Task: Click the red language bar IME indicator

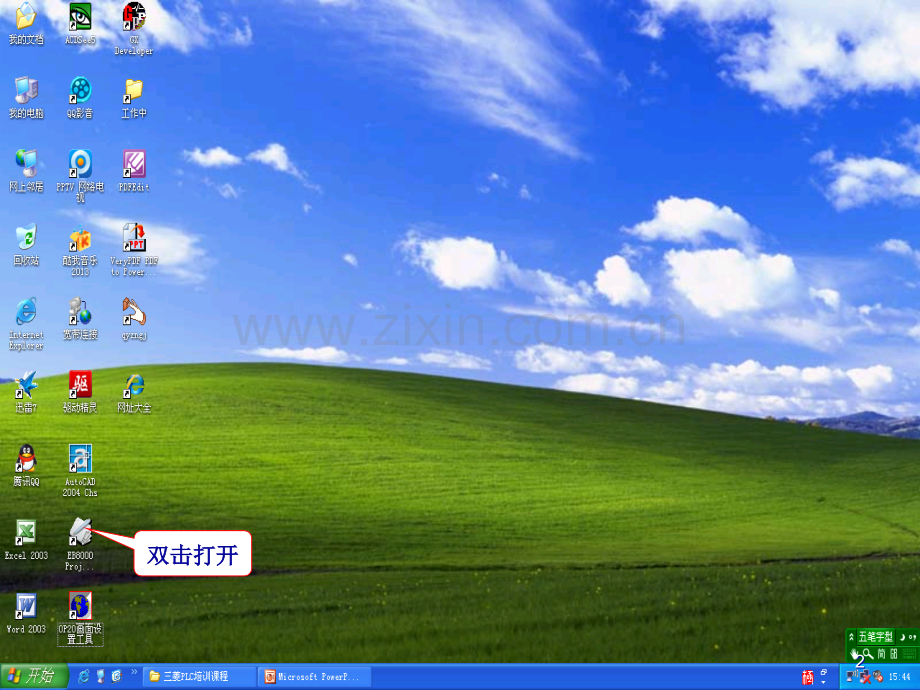Action: coord(808,677)
